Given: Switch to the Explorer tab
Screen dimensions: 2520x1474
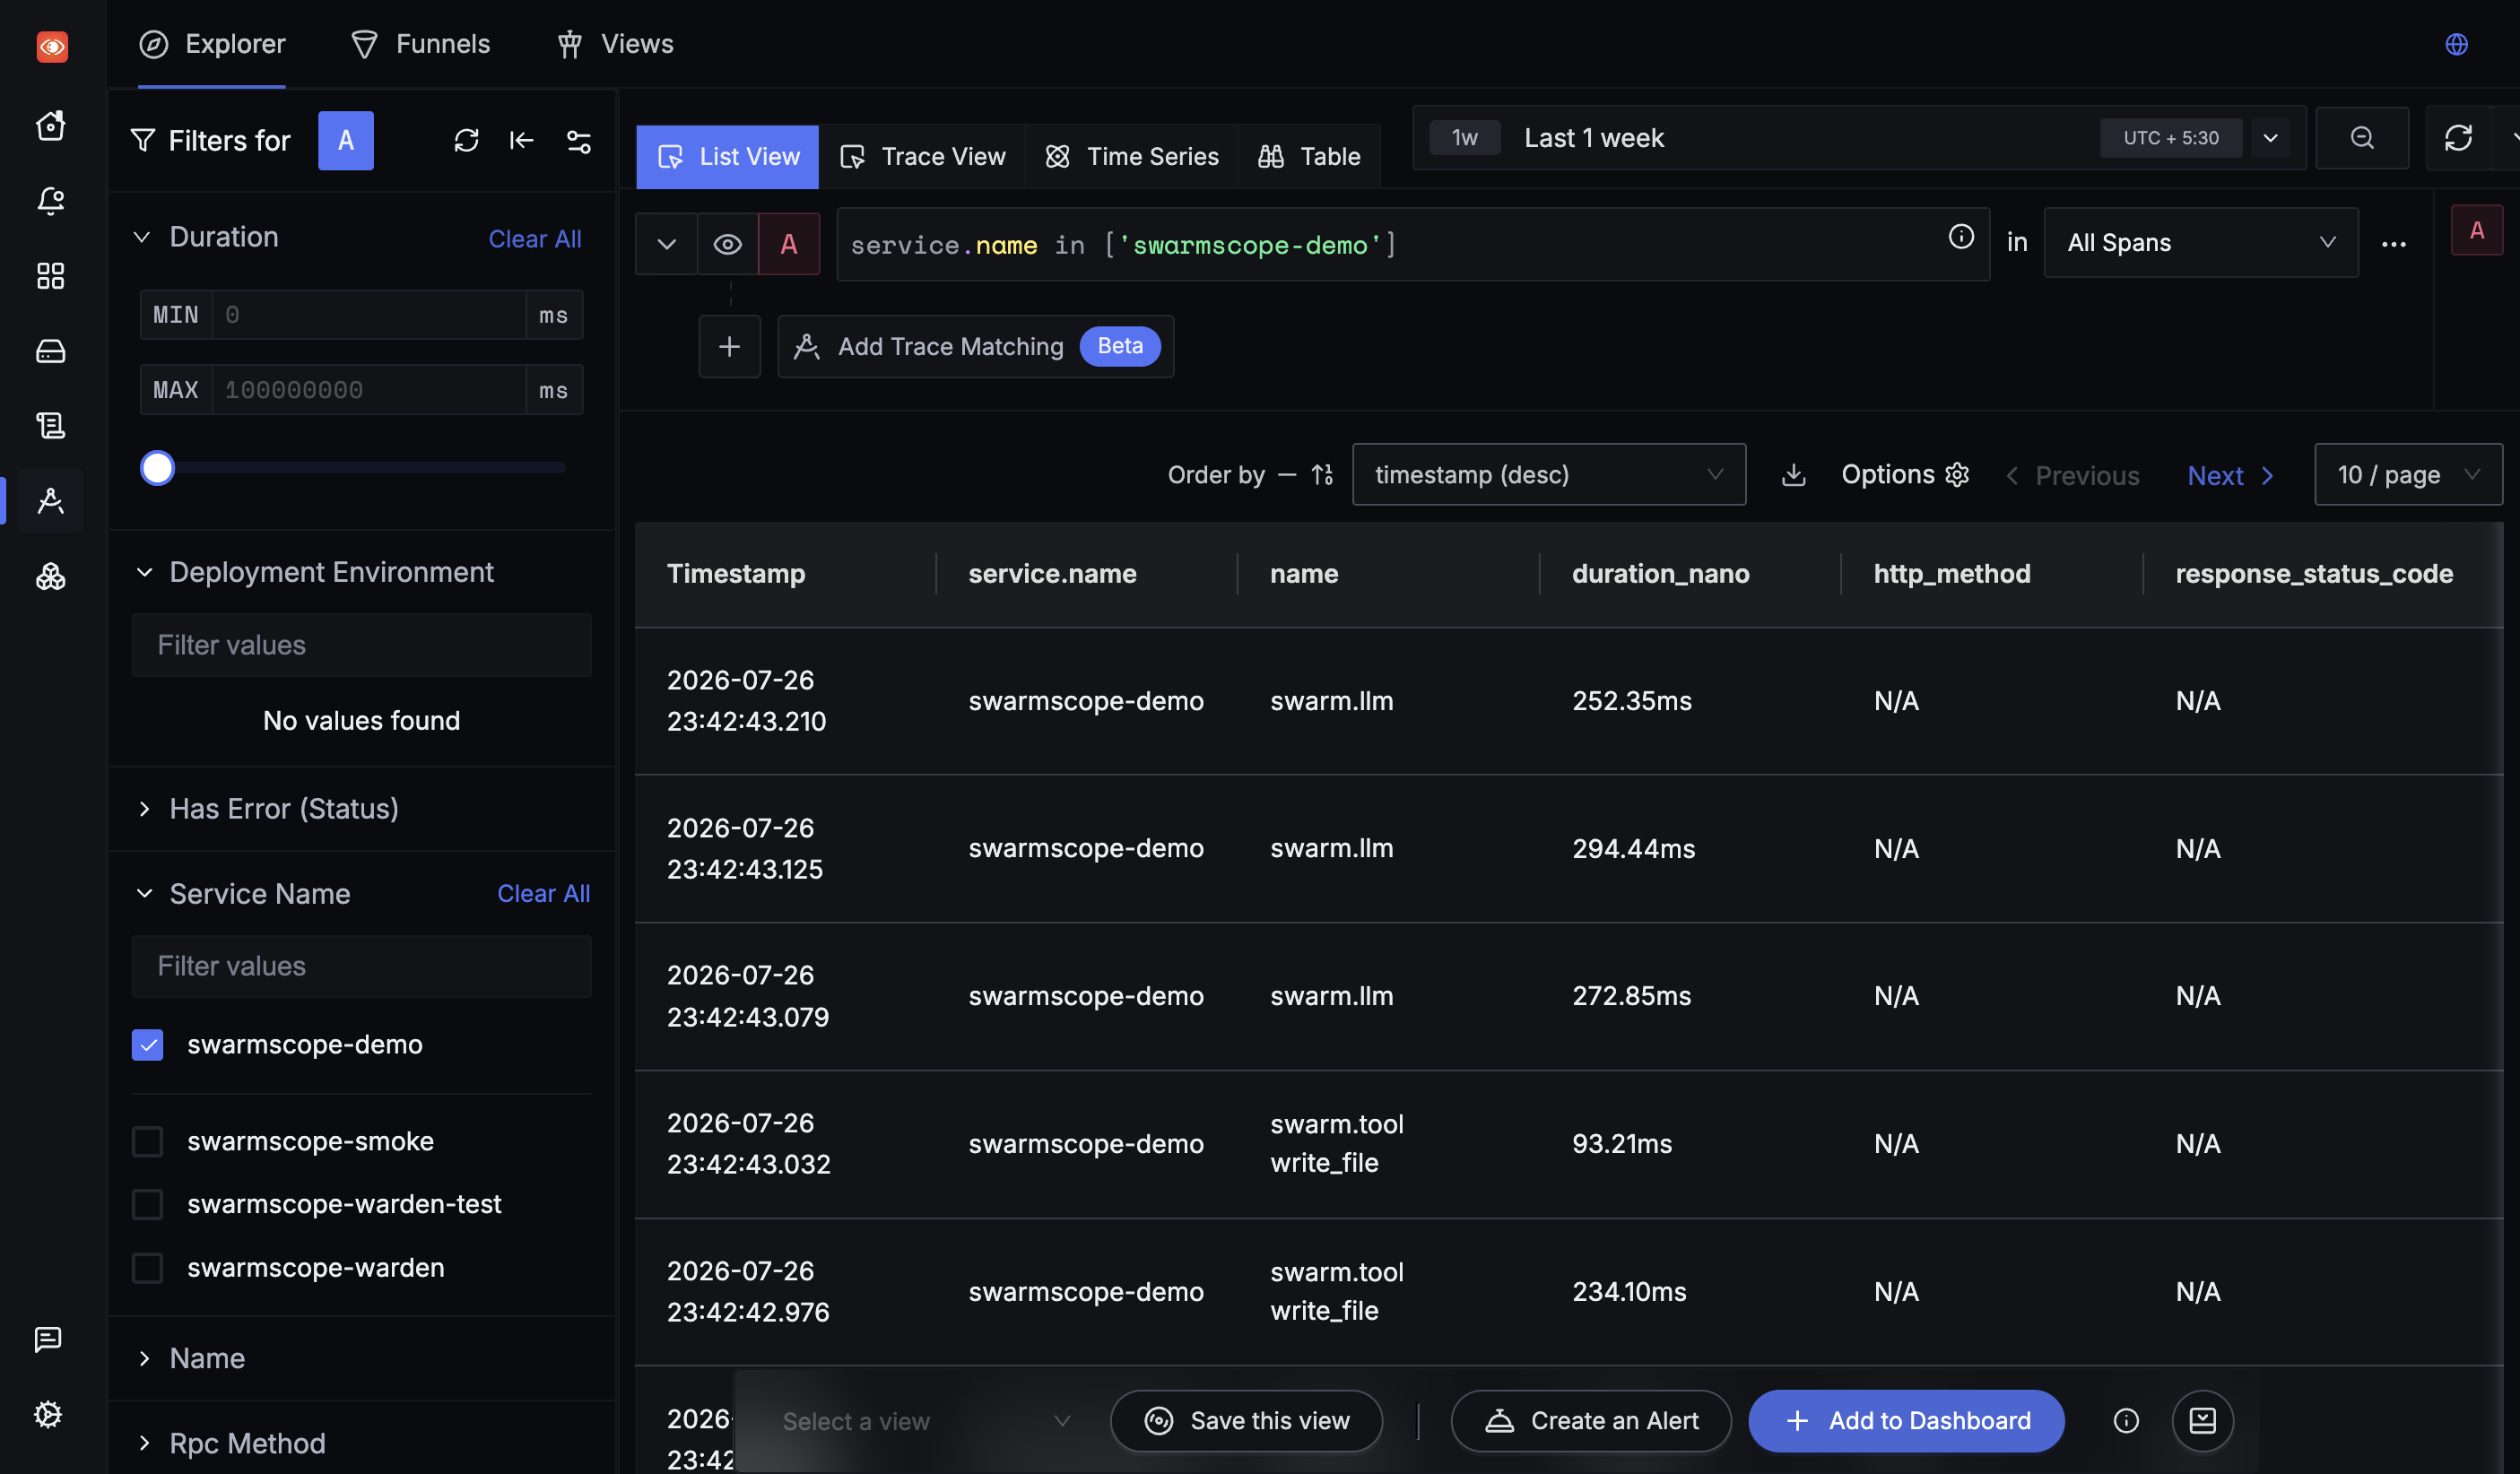Looking at the screenshot, I should point(212,44).
